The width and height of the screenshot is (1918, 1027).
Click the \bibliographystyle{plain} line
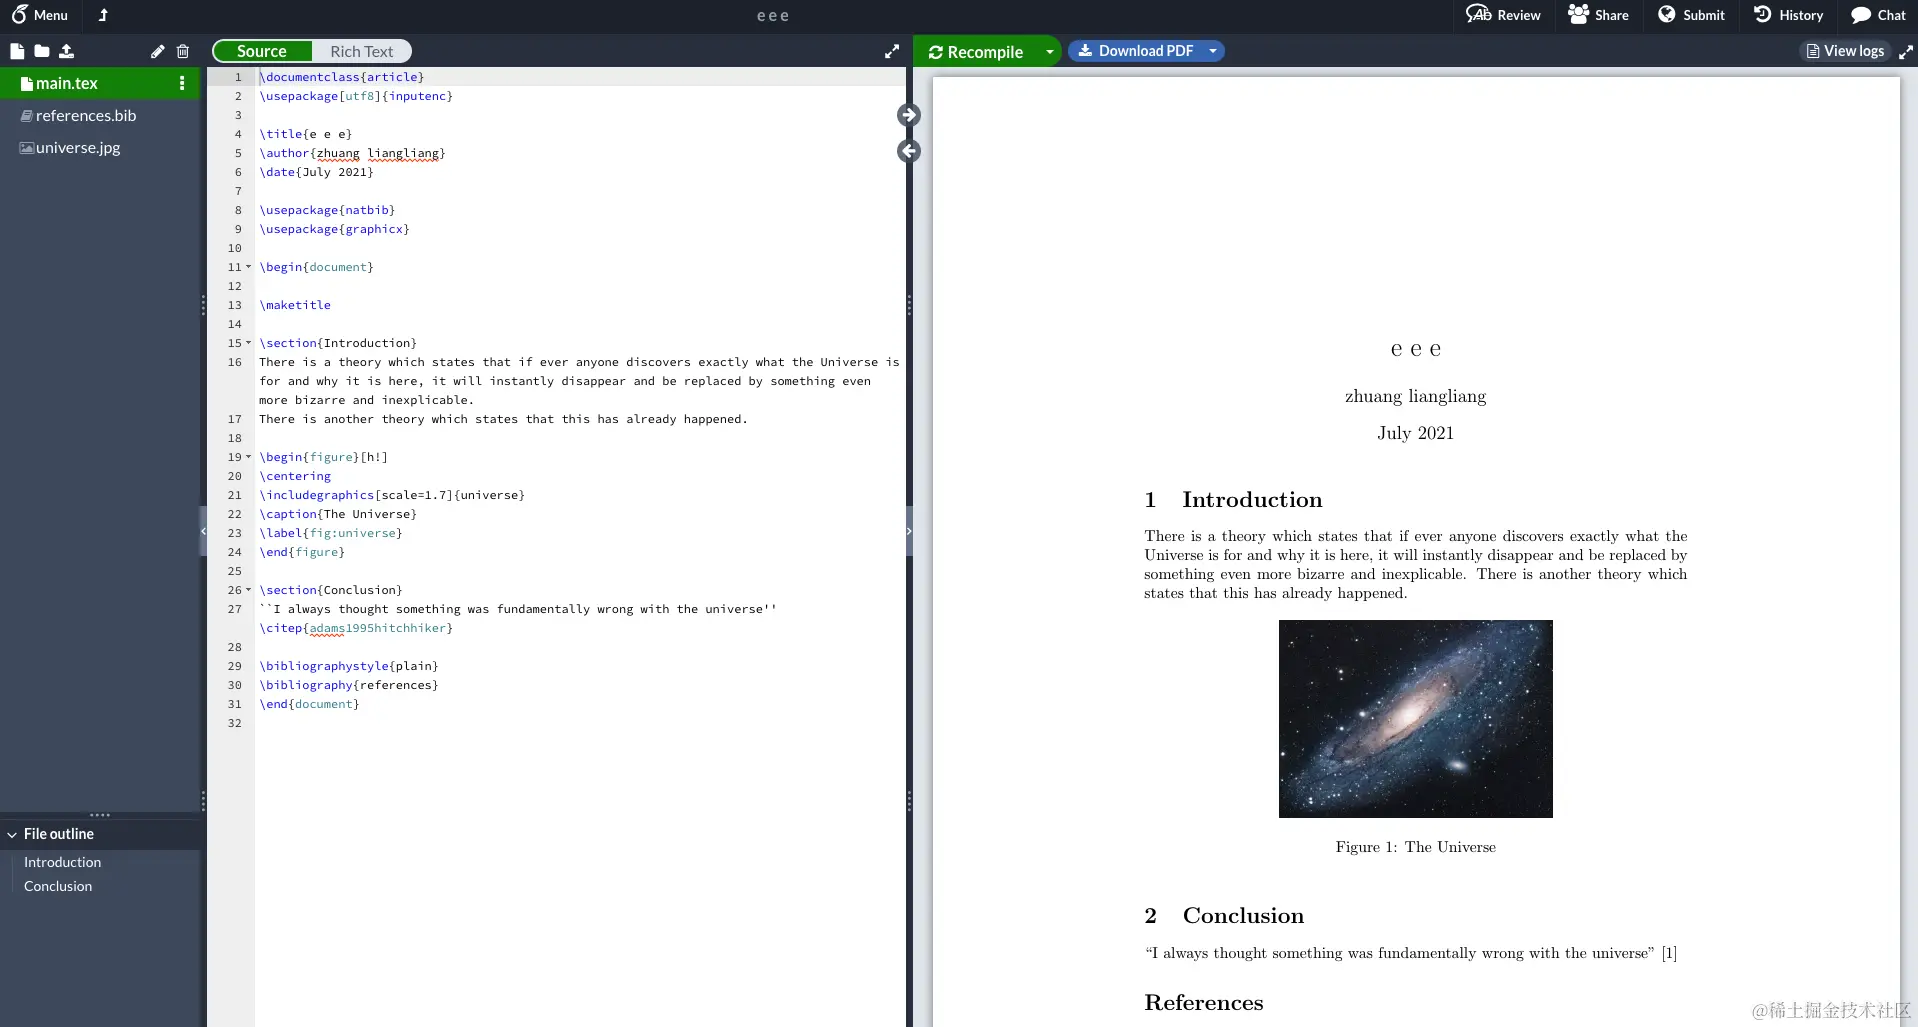coord(349,666)
